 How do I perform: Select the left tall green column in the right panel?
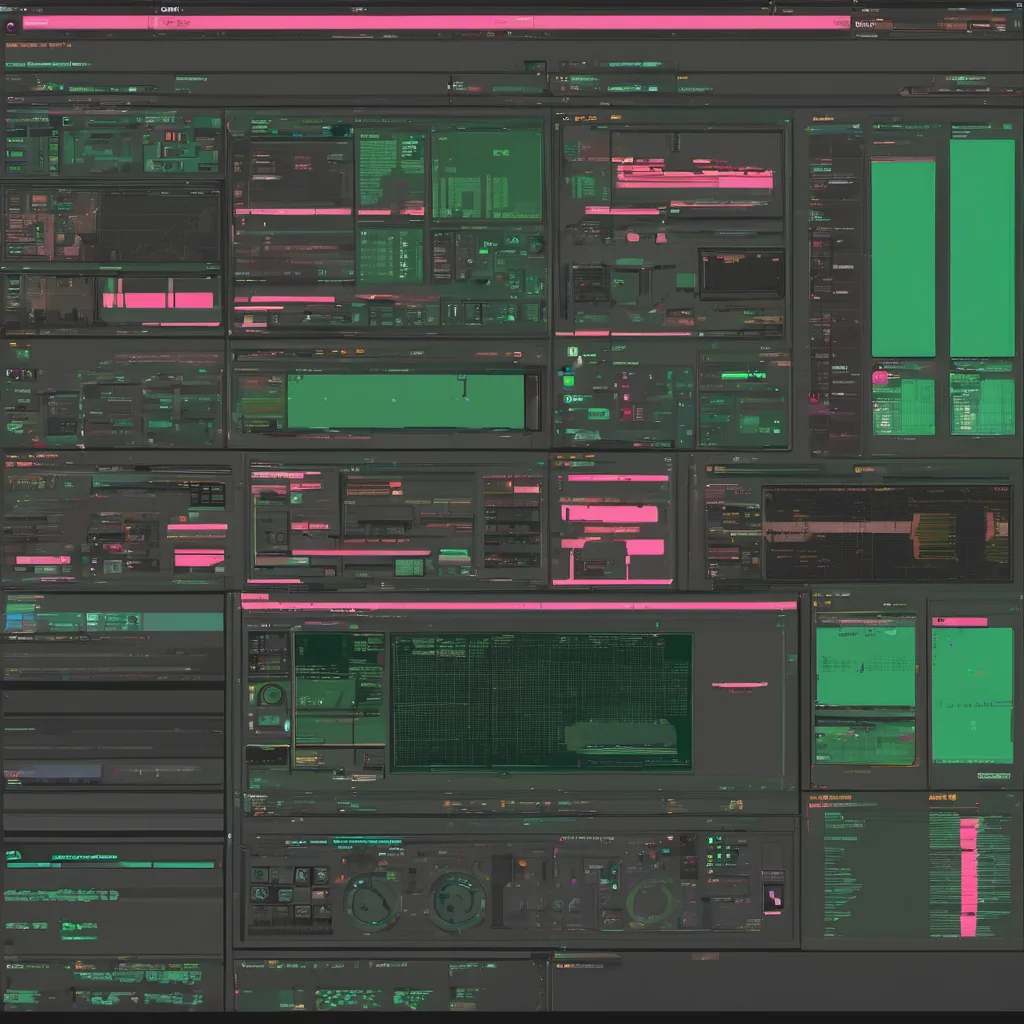click(903, 258)
